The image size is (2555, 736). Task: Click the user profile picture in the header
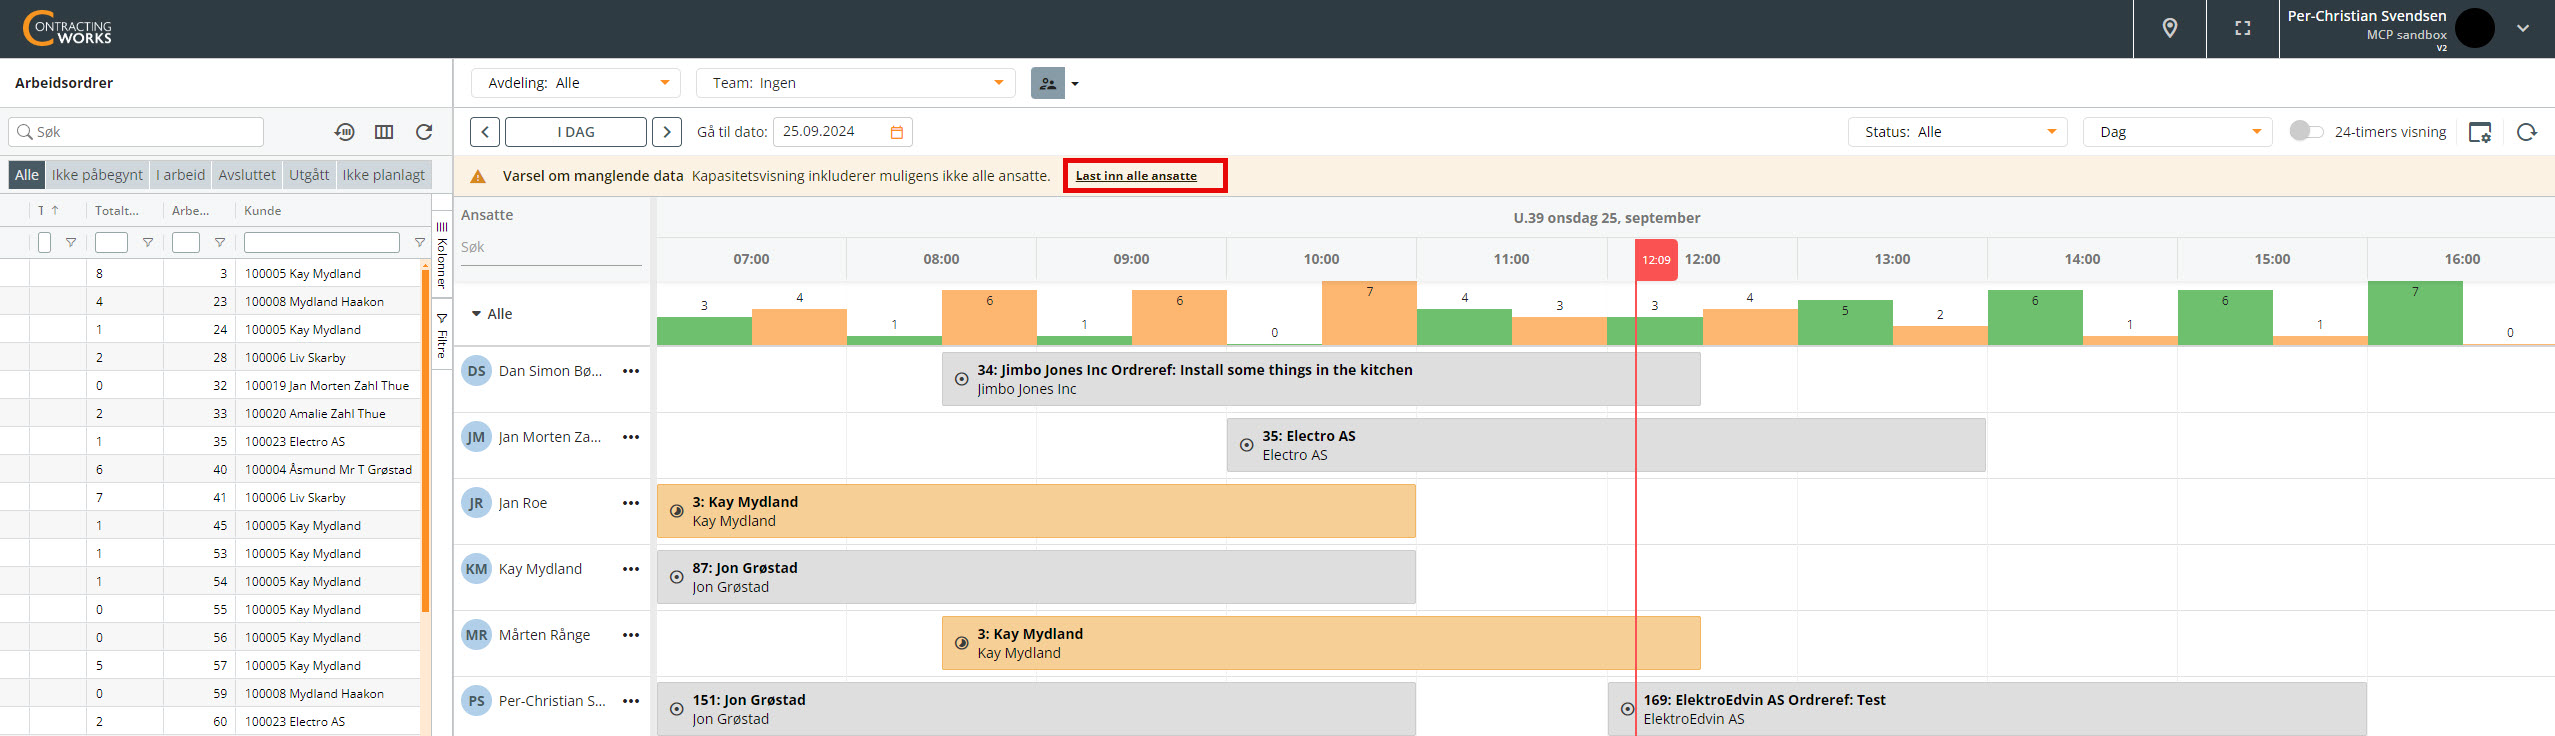(x=2474, y=28)
